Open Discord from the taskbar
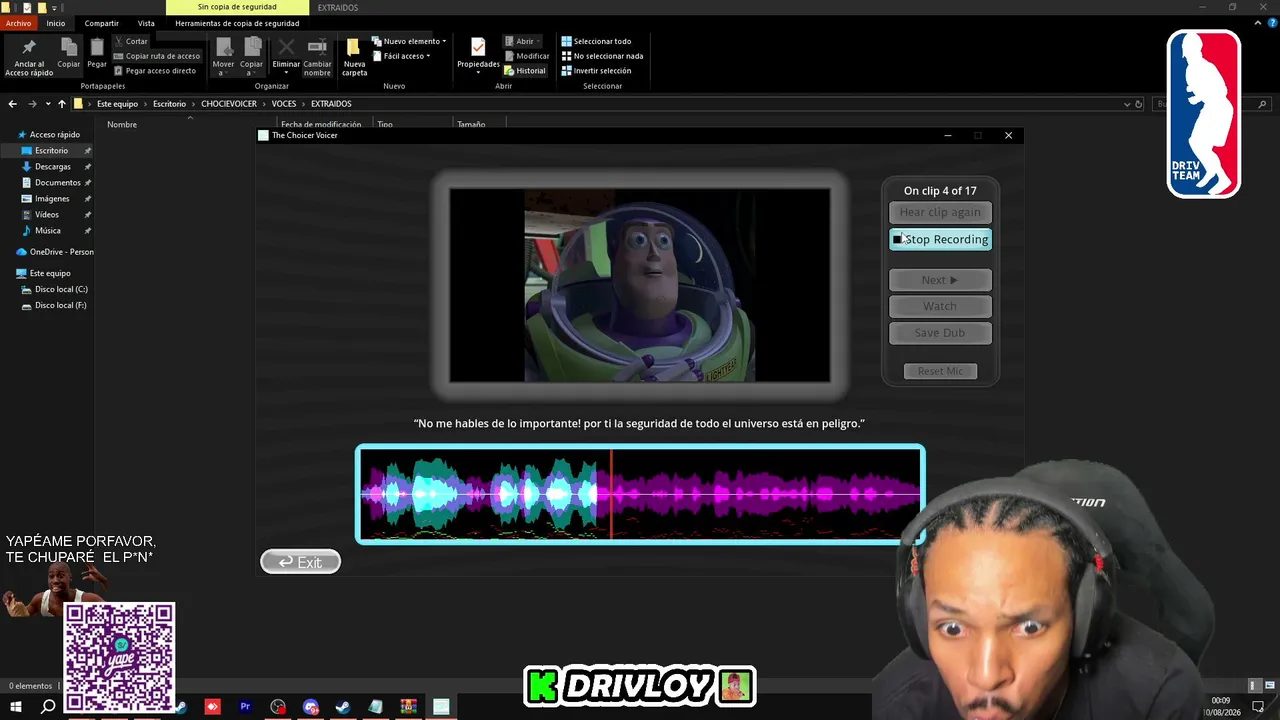This screenshot has height=720, width=1280. [x=310, y=707]
